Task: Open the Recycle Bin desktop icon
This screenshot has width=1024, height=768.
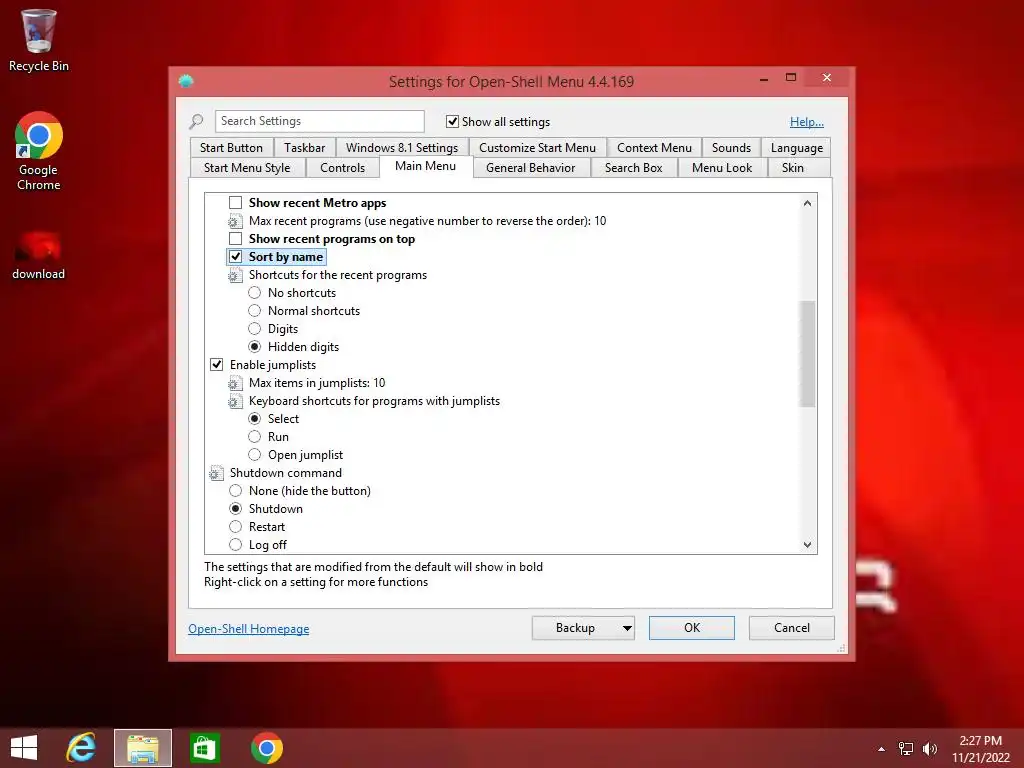Action: point(39,40)
